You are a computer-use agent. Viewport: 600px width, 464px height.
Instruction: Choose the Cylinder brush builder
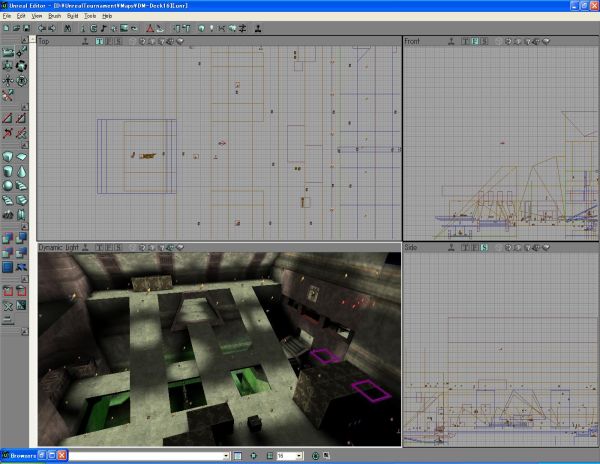pos(8,171)
